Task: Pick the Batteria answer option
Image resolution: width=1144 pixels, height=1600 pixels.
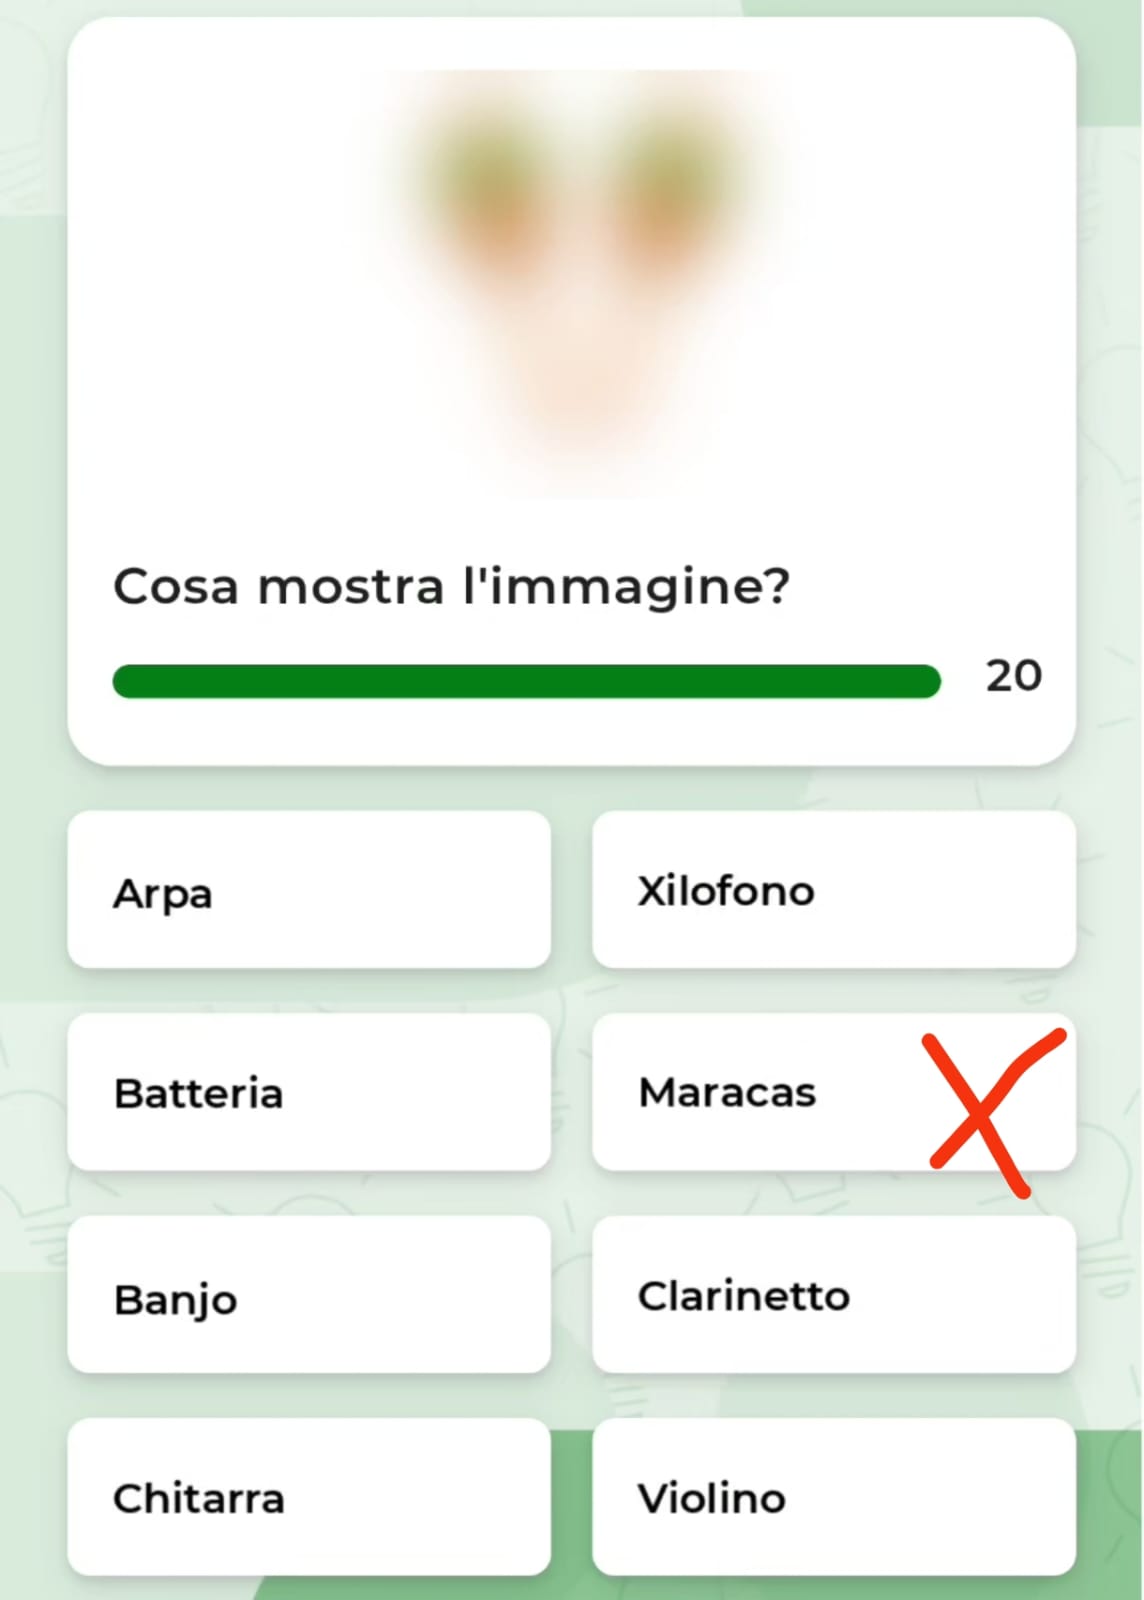Action: [x=308, y=1093]
